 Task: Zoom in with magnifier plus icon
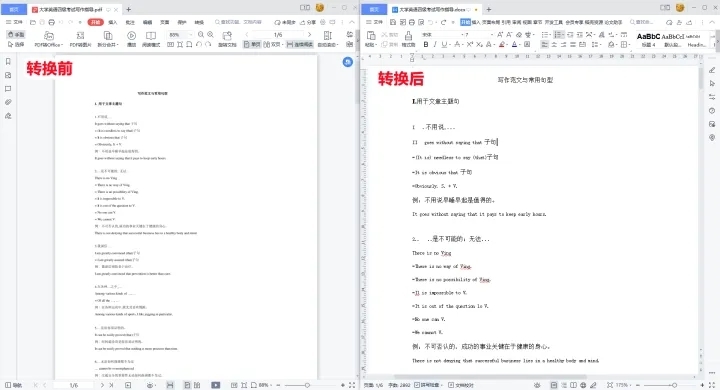(x=210, y=35)
